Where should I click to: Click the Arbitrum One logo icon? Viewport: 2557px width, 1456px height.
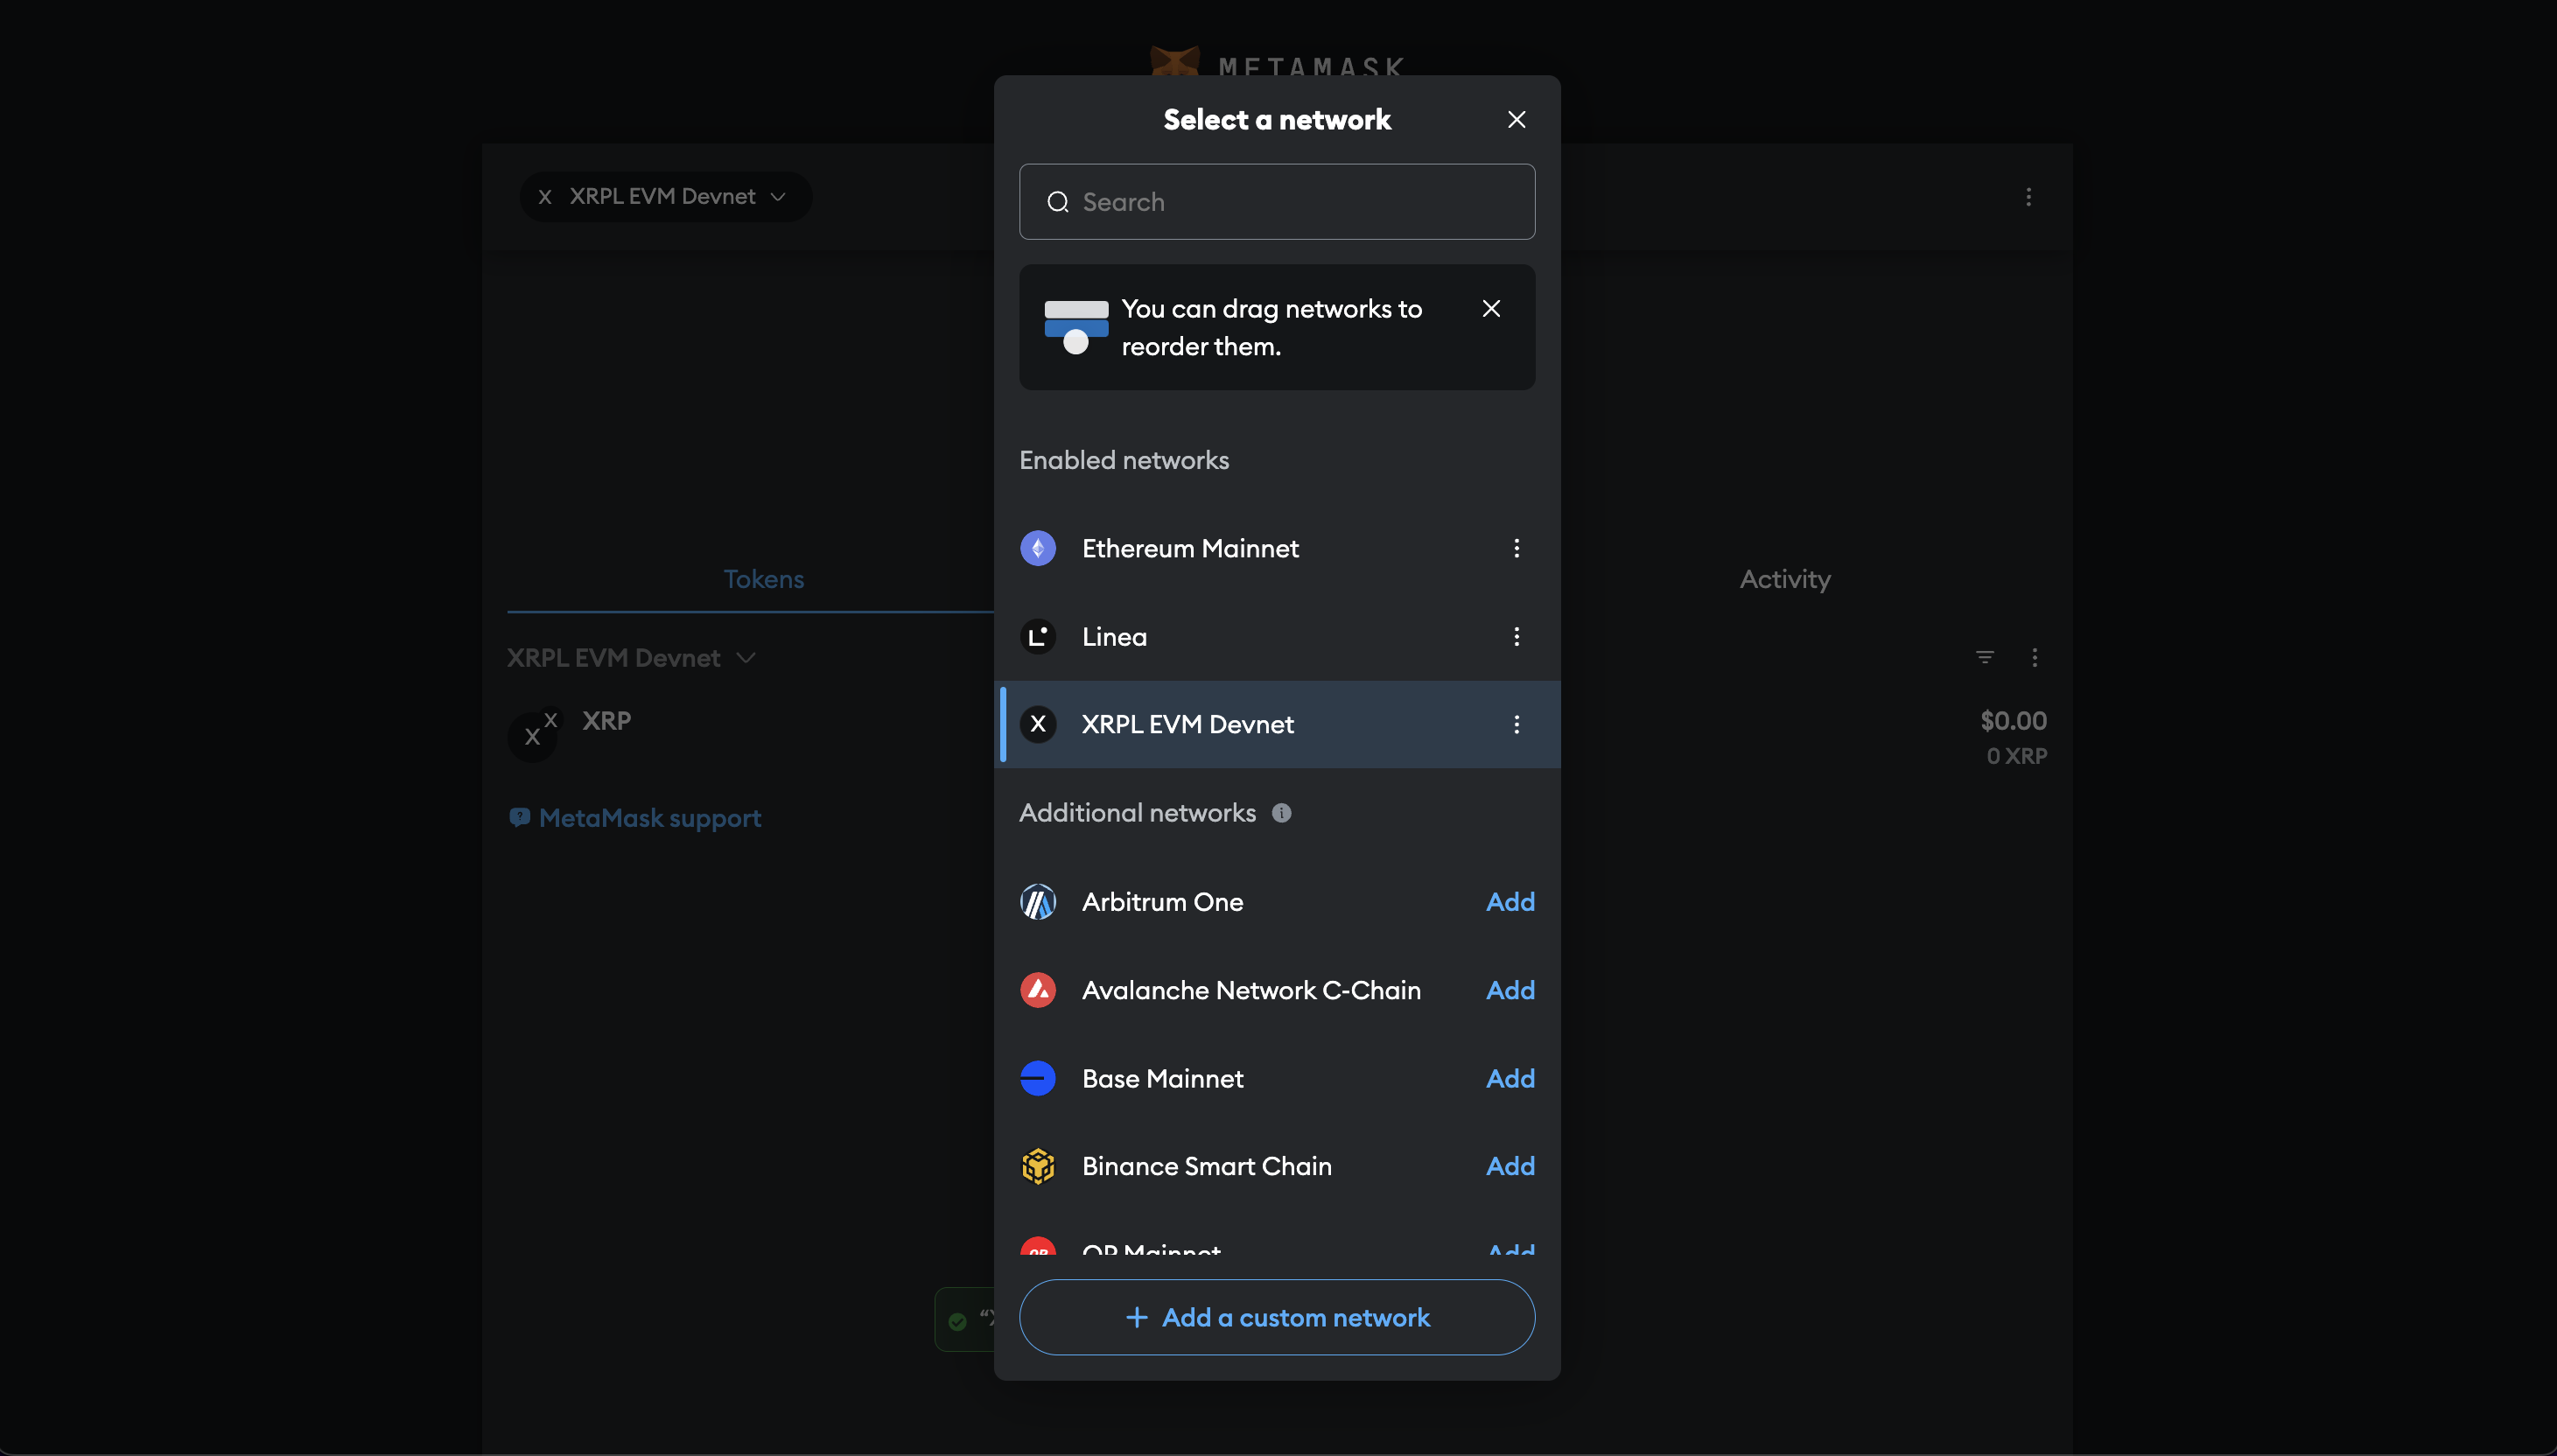point(1038,902)
